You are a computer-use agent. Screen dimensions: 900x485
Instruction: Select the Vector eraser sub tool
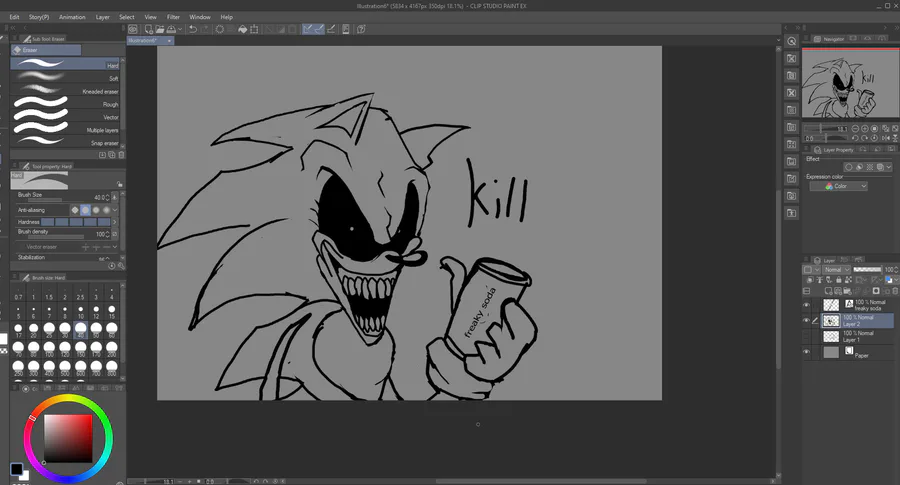[x=65, y=116]
